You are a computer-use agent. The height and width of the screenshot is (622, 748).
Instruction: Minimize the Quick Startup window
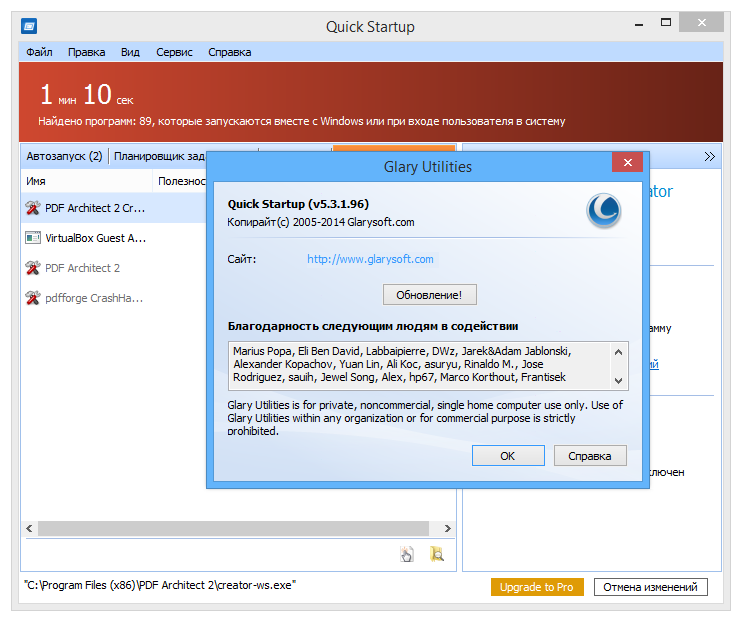638,23
